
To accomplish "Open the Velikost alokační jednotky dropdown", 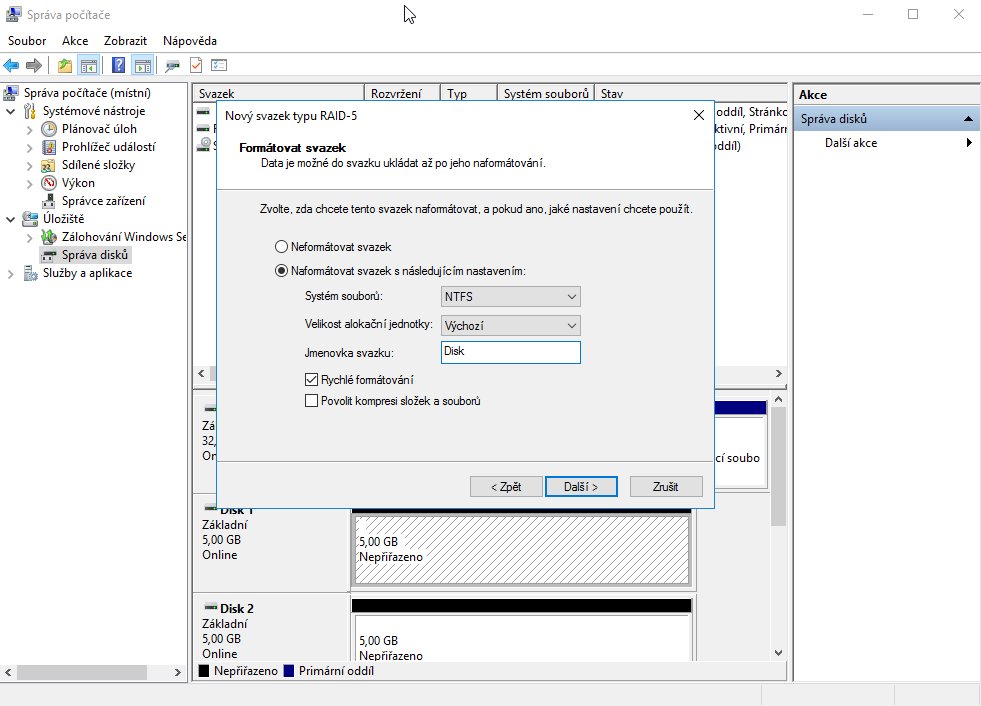I will (510, 326).
